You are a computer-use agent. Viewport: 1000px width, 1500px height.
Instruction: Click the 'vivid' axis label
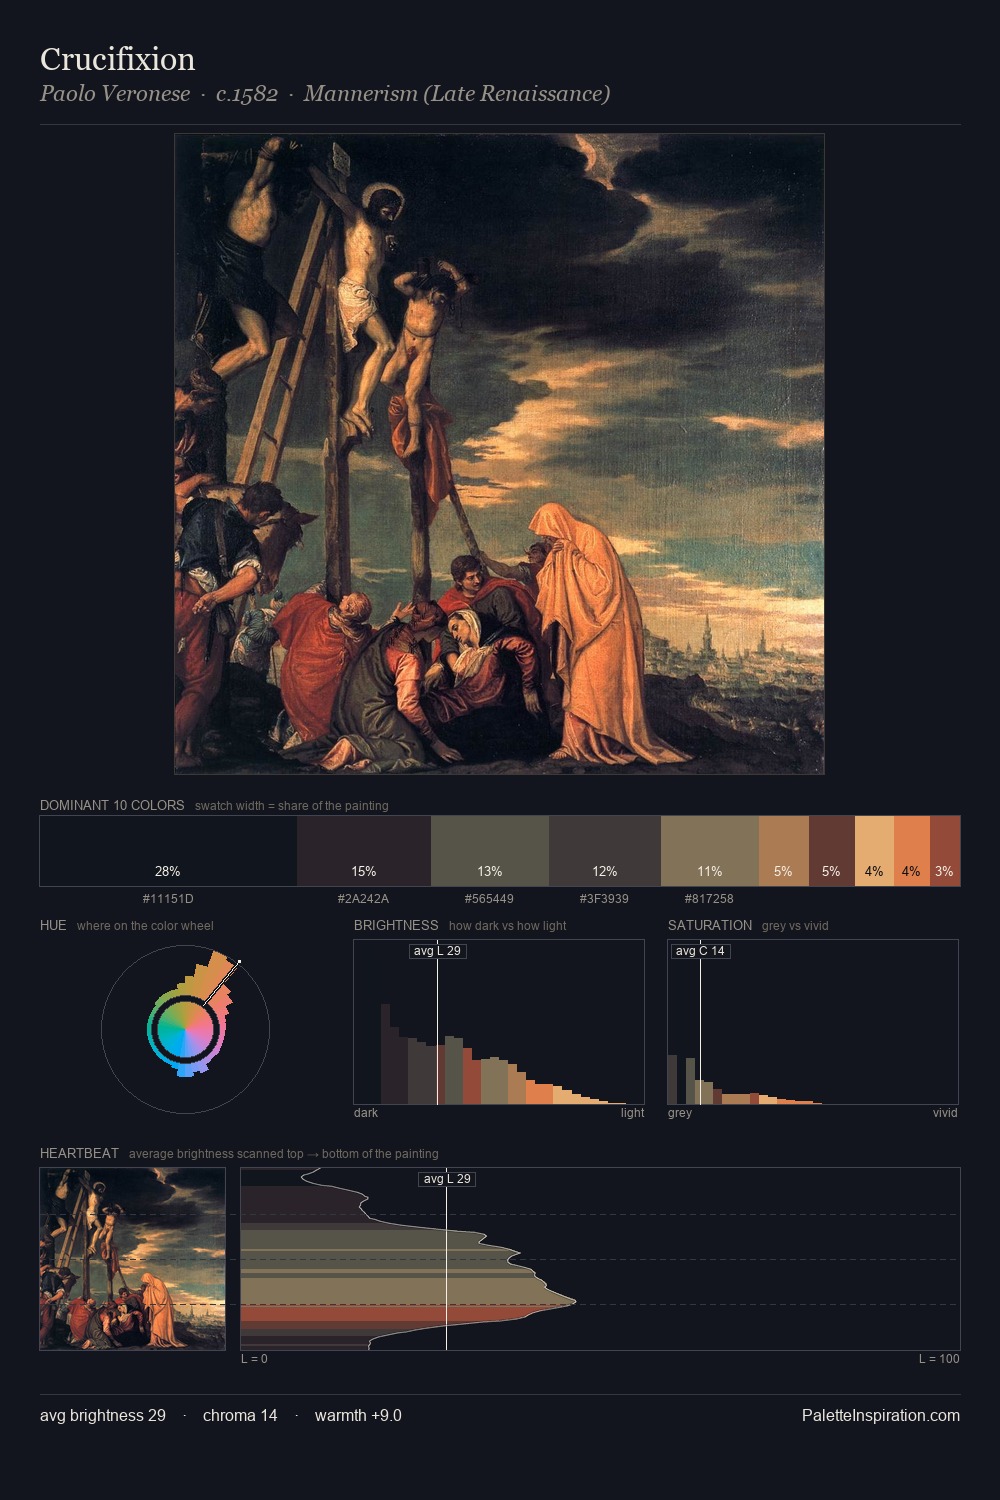pyautogui.click(x=945, y=1113)
